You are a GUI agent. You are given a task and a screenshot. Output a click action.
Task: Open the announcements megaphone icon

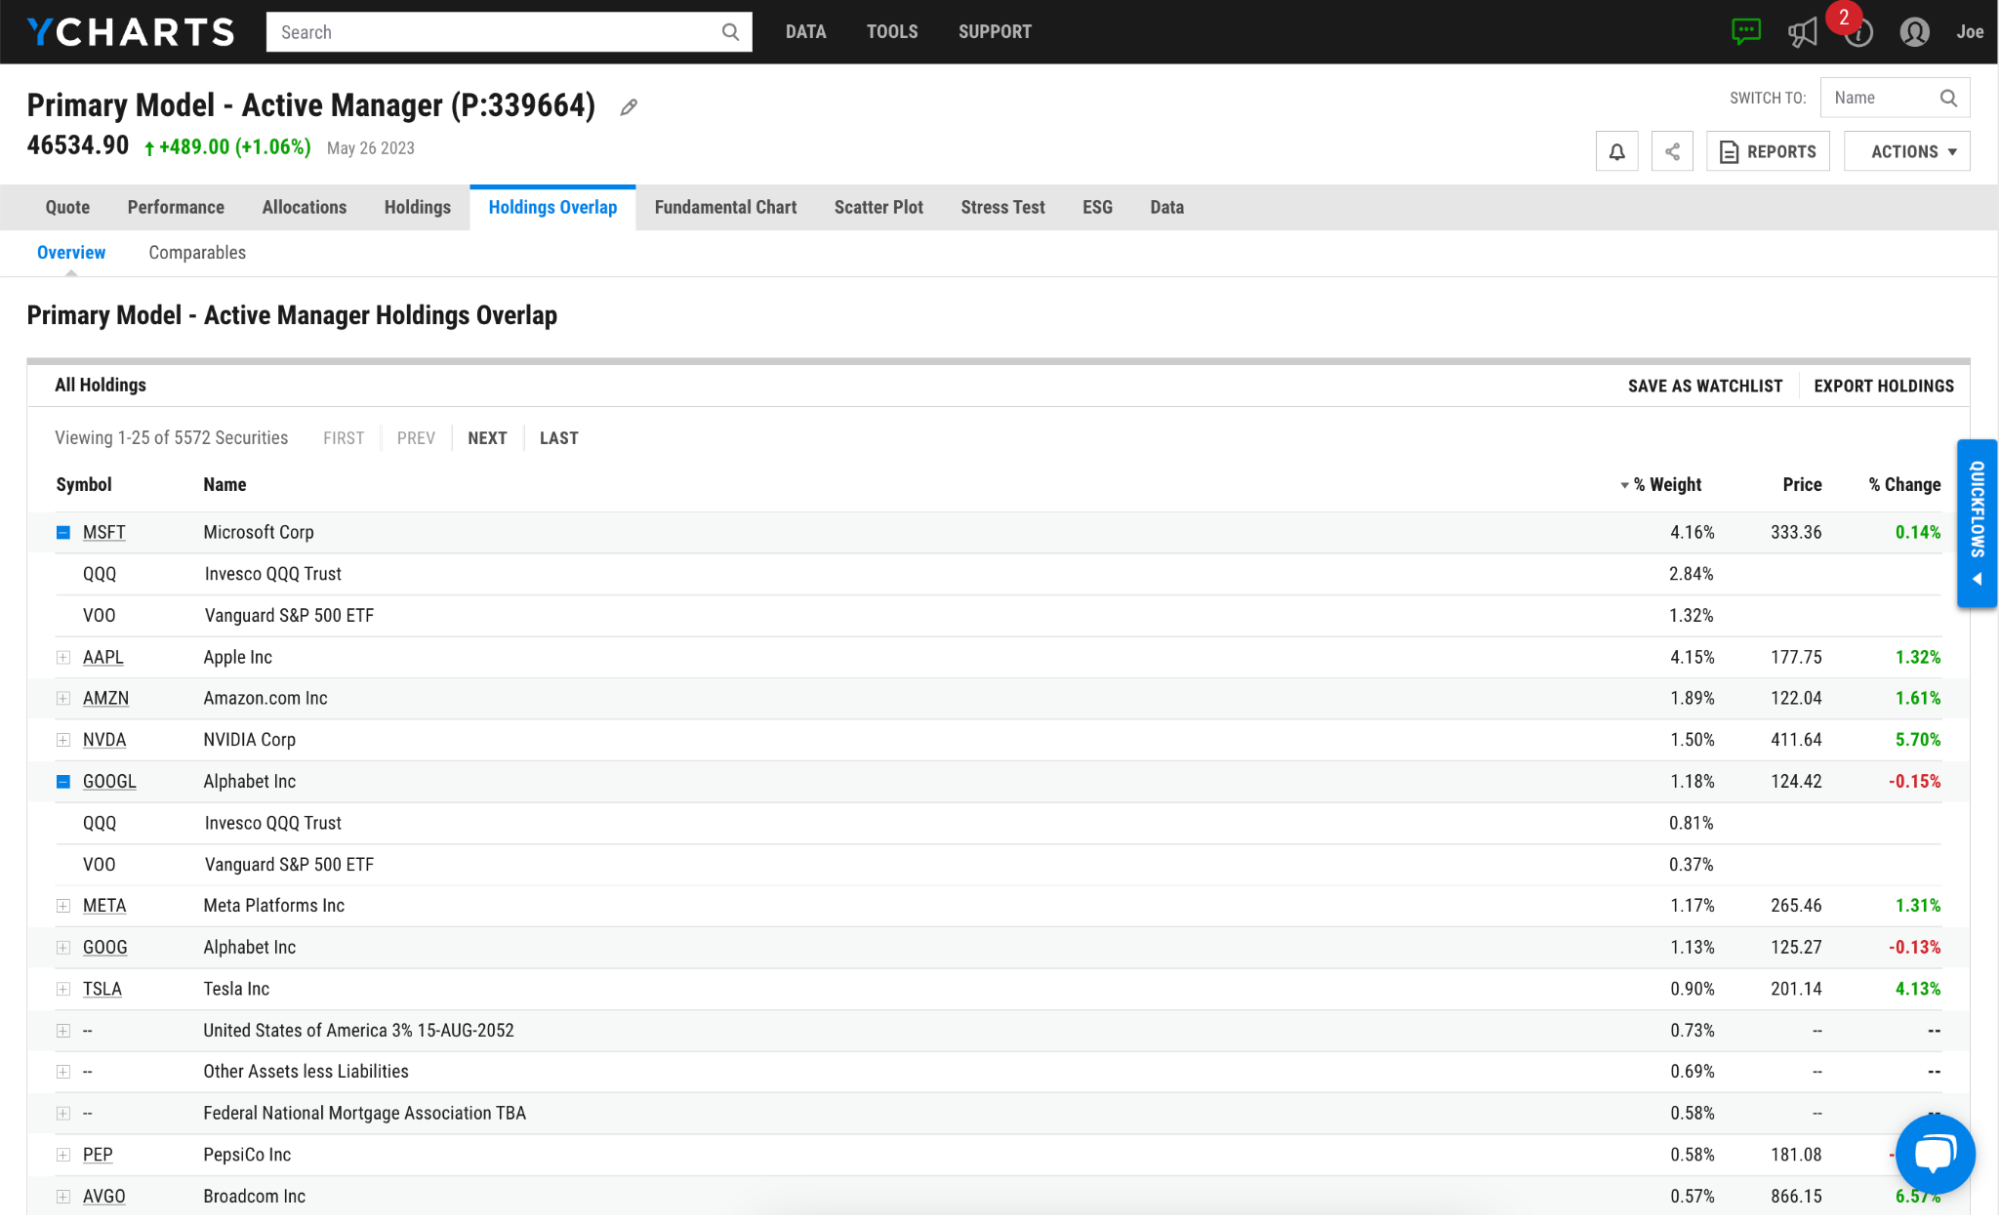[x=1802, y=32]
